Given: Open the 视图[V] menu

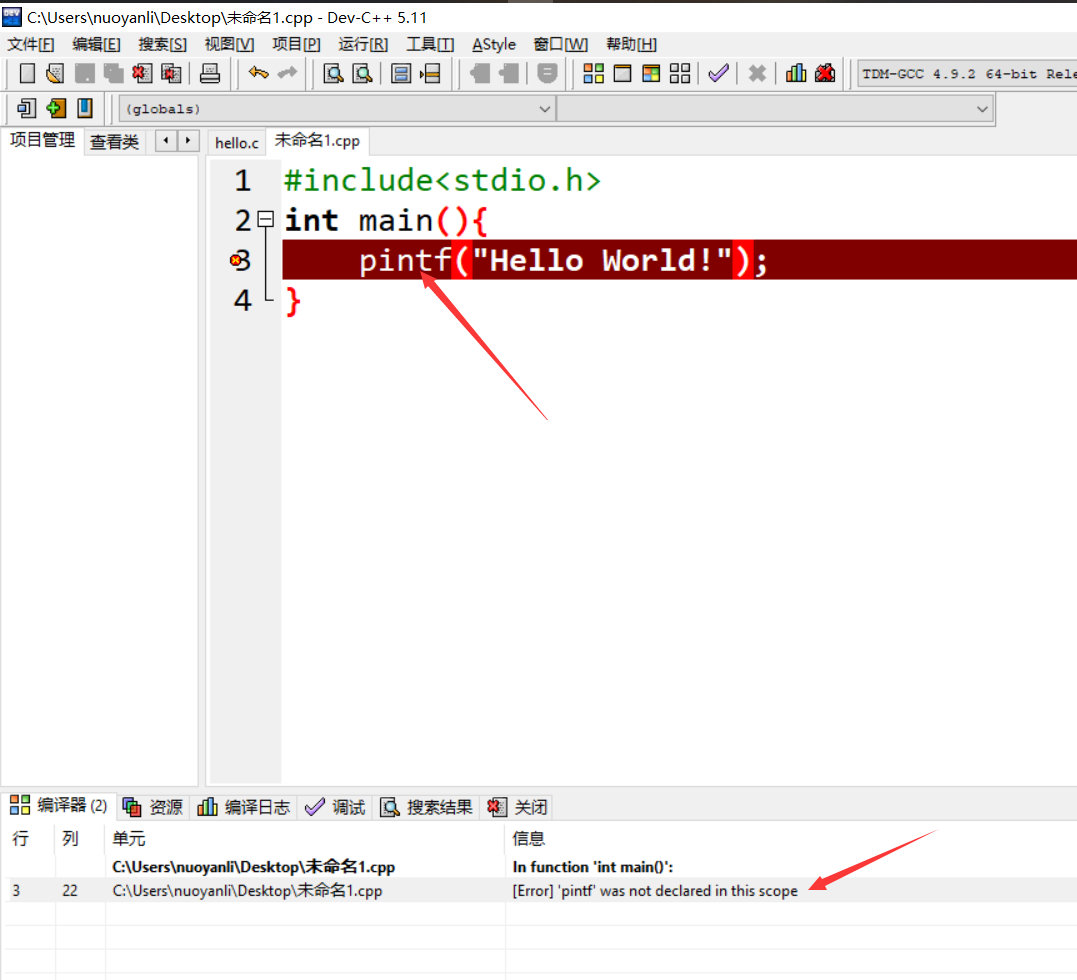Looking at the screenshot, I should [x=229, y=45].
